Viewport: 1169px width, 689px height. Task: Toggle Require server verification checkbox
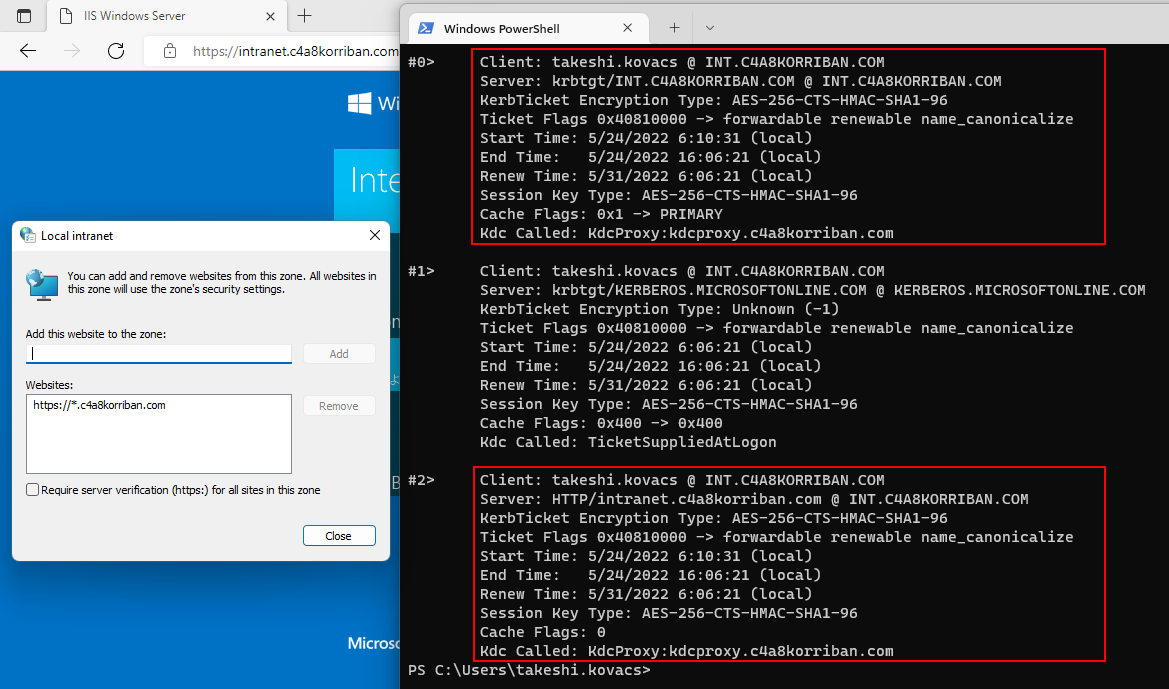click(33, 490)
